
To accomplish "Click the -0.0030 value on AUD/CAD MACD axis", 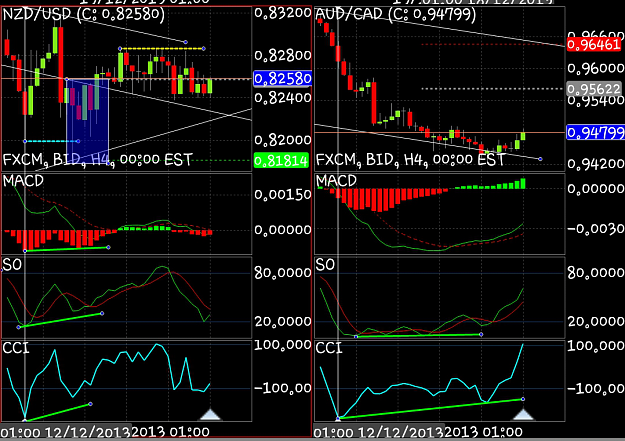I will coord(596,228).
